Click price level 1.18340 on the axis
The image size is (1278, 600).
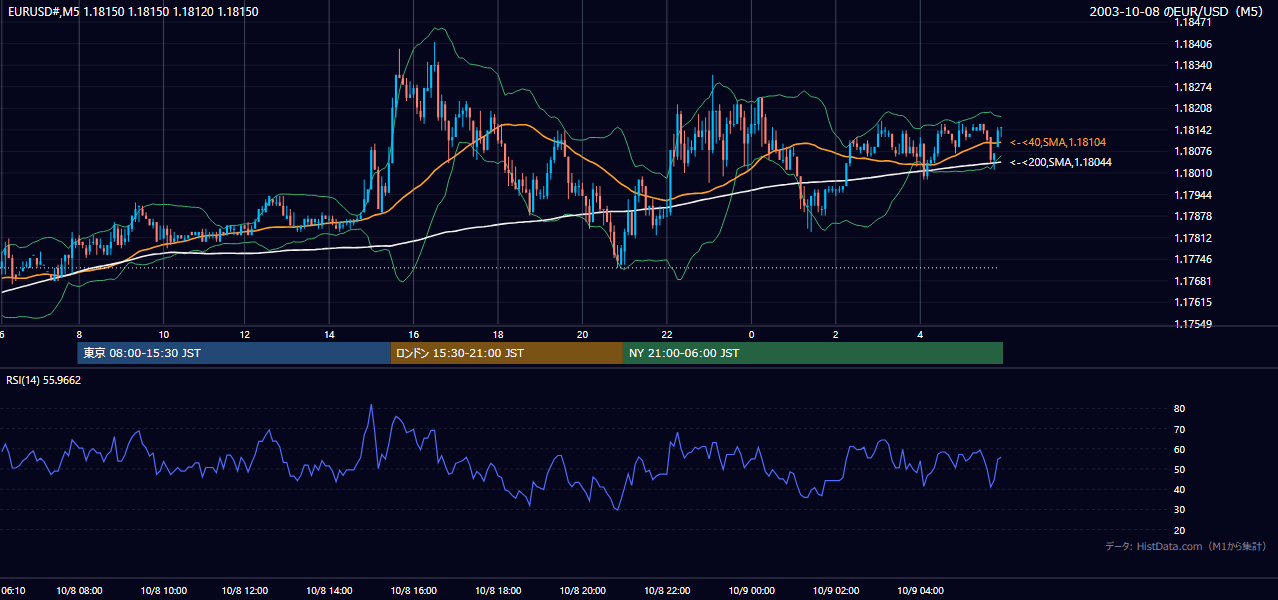pos(1192,65)
